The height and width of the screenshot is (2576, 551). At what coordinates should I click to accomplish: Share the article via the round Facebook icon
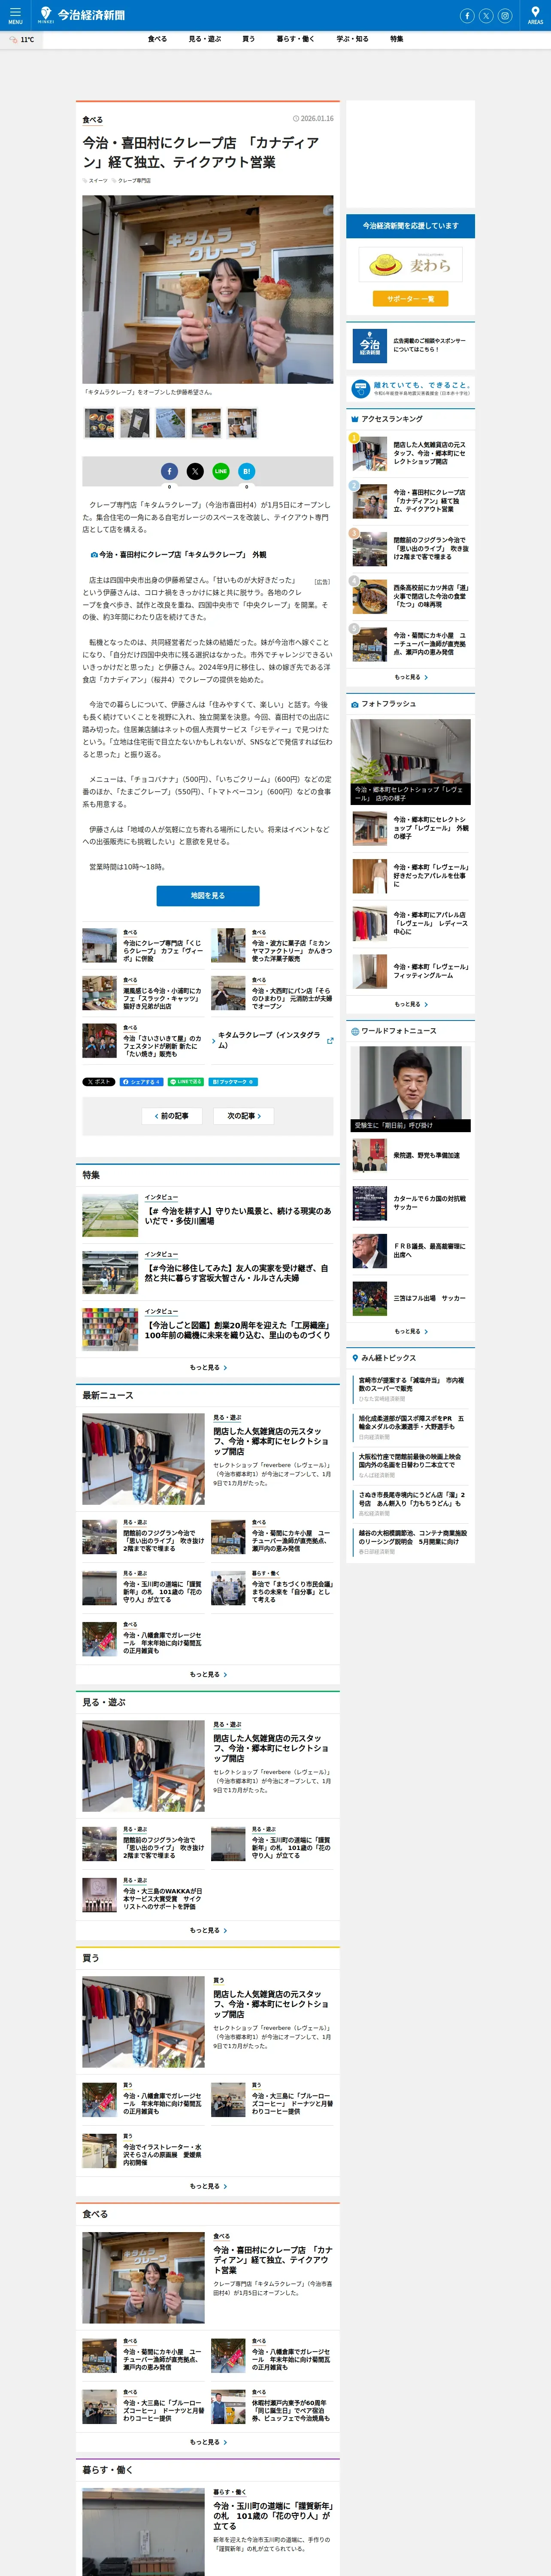(169, 471)
